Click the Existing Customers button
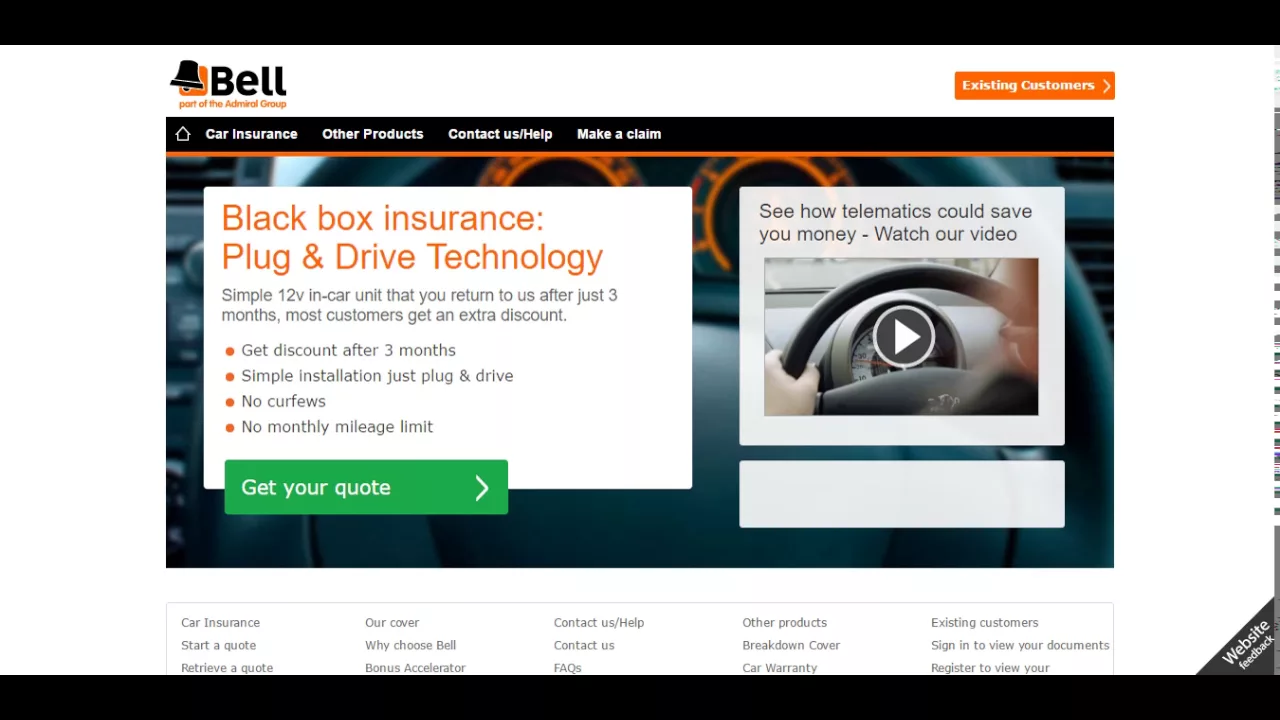The width and height of the screenshot is (1280, 720). pos(1034,86)
